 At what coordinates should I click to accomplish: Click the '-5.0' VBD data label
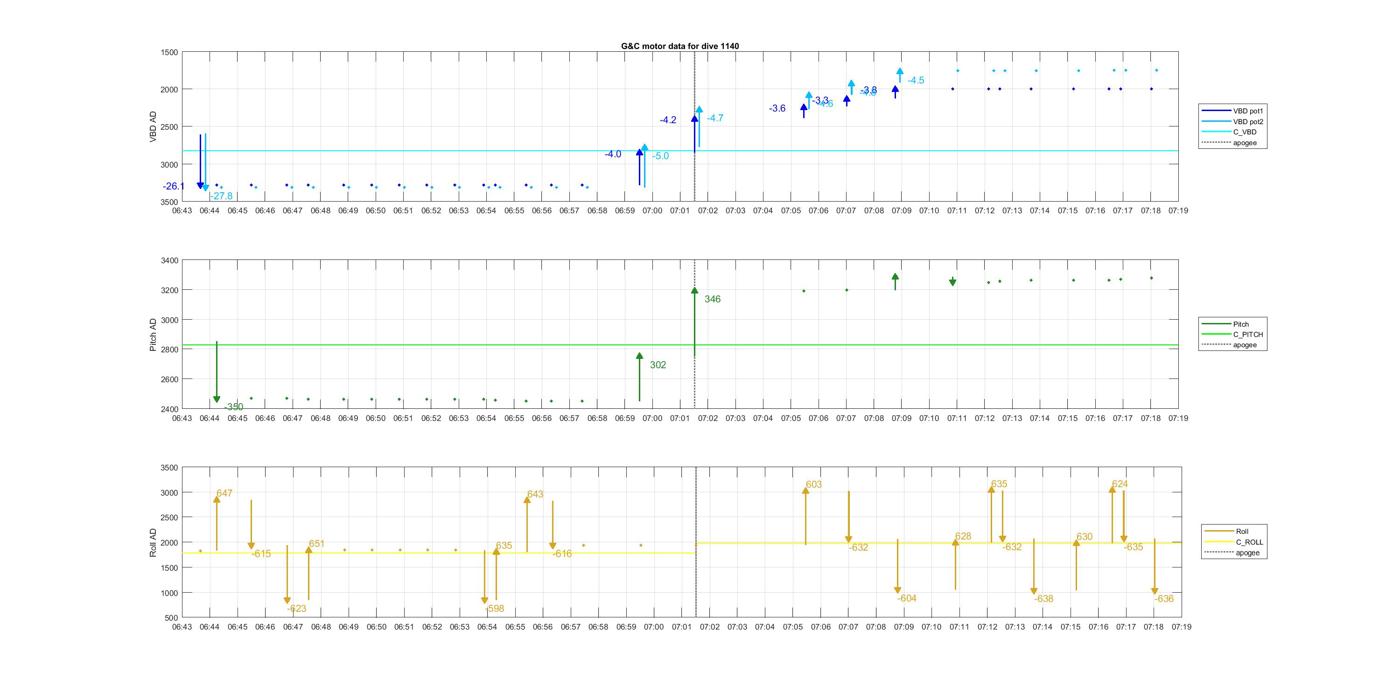coord(661,156)
